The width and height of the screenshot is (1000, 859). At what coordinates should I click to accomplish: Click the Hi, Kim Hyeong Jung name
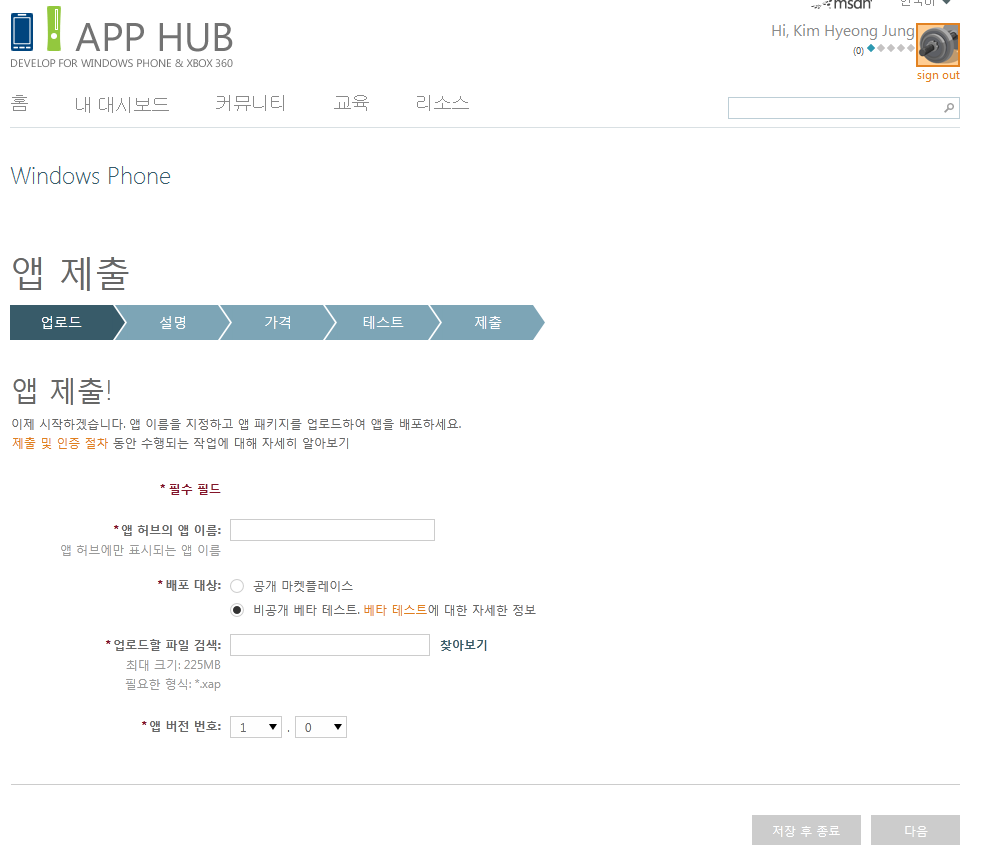(x=842, y=31)
